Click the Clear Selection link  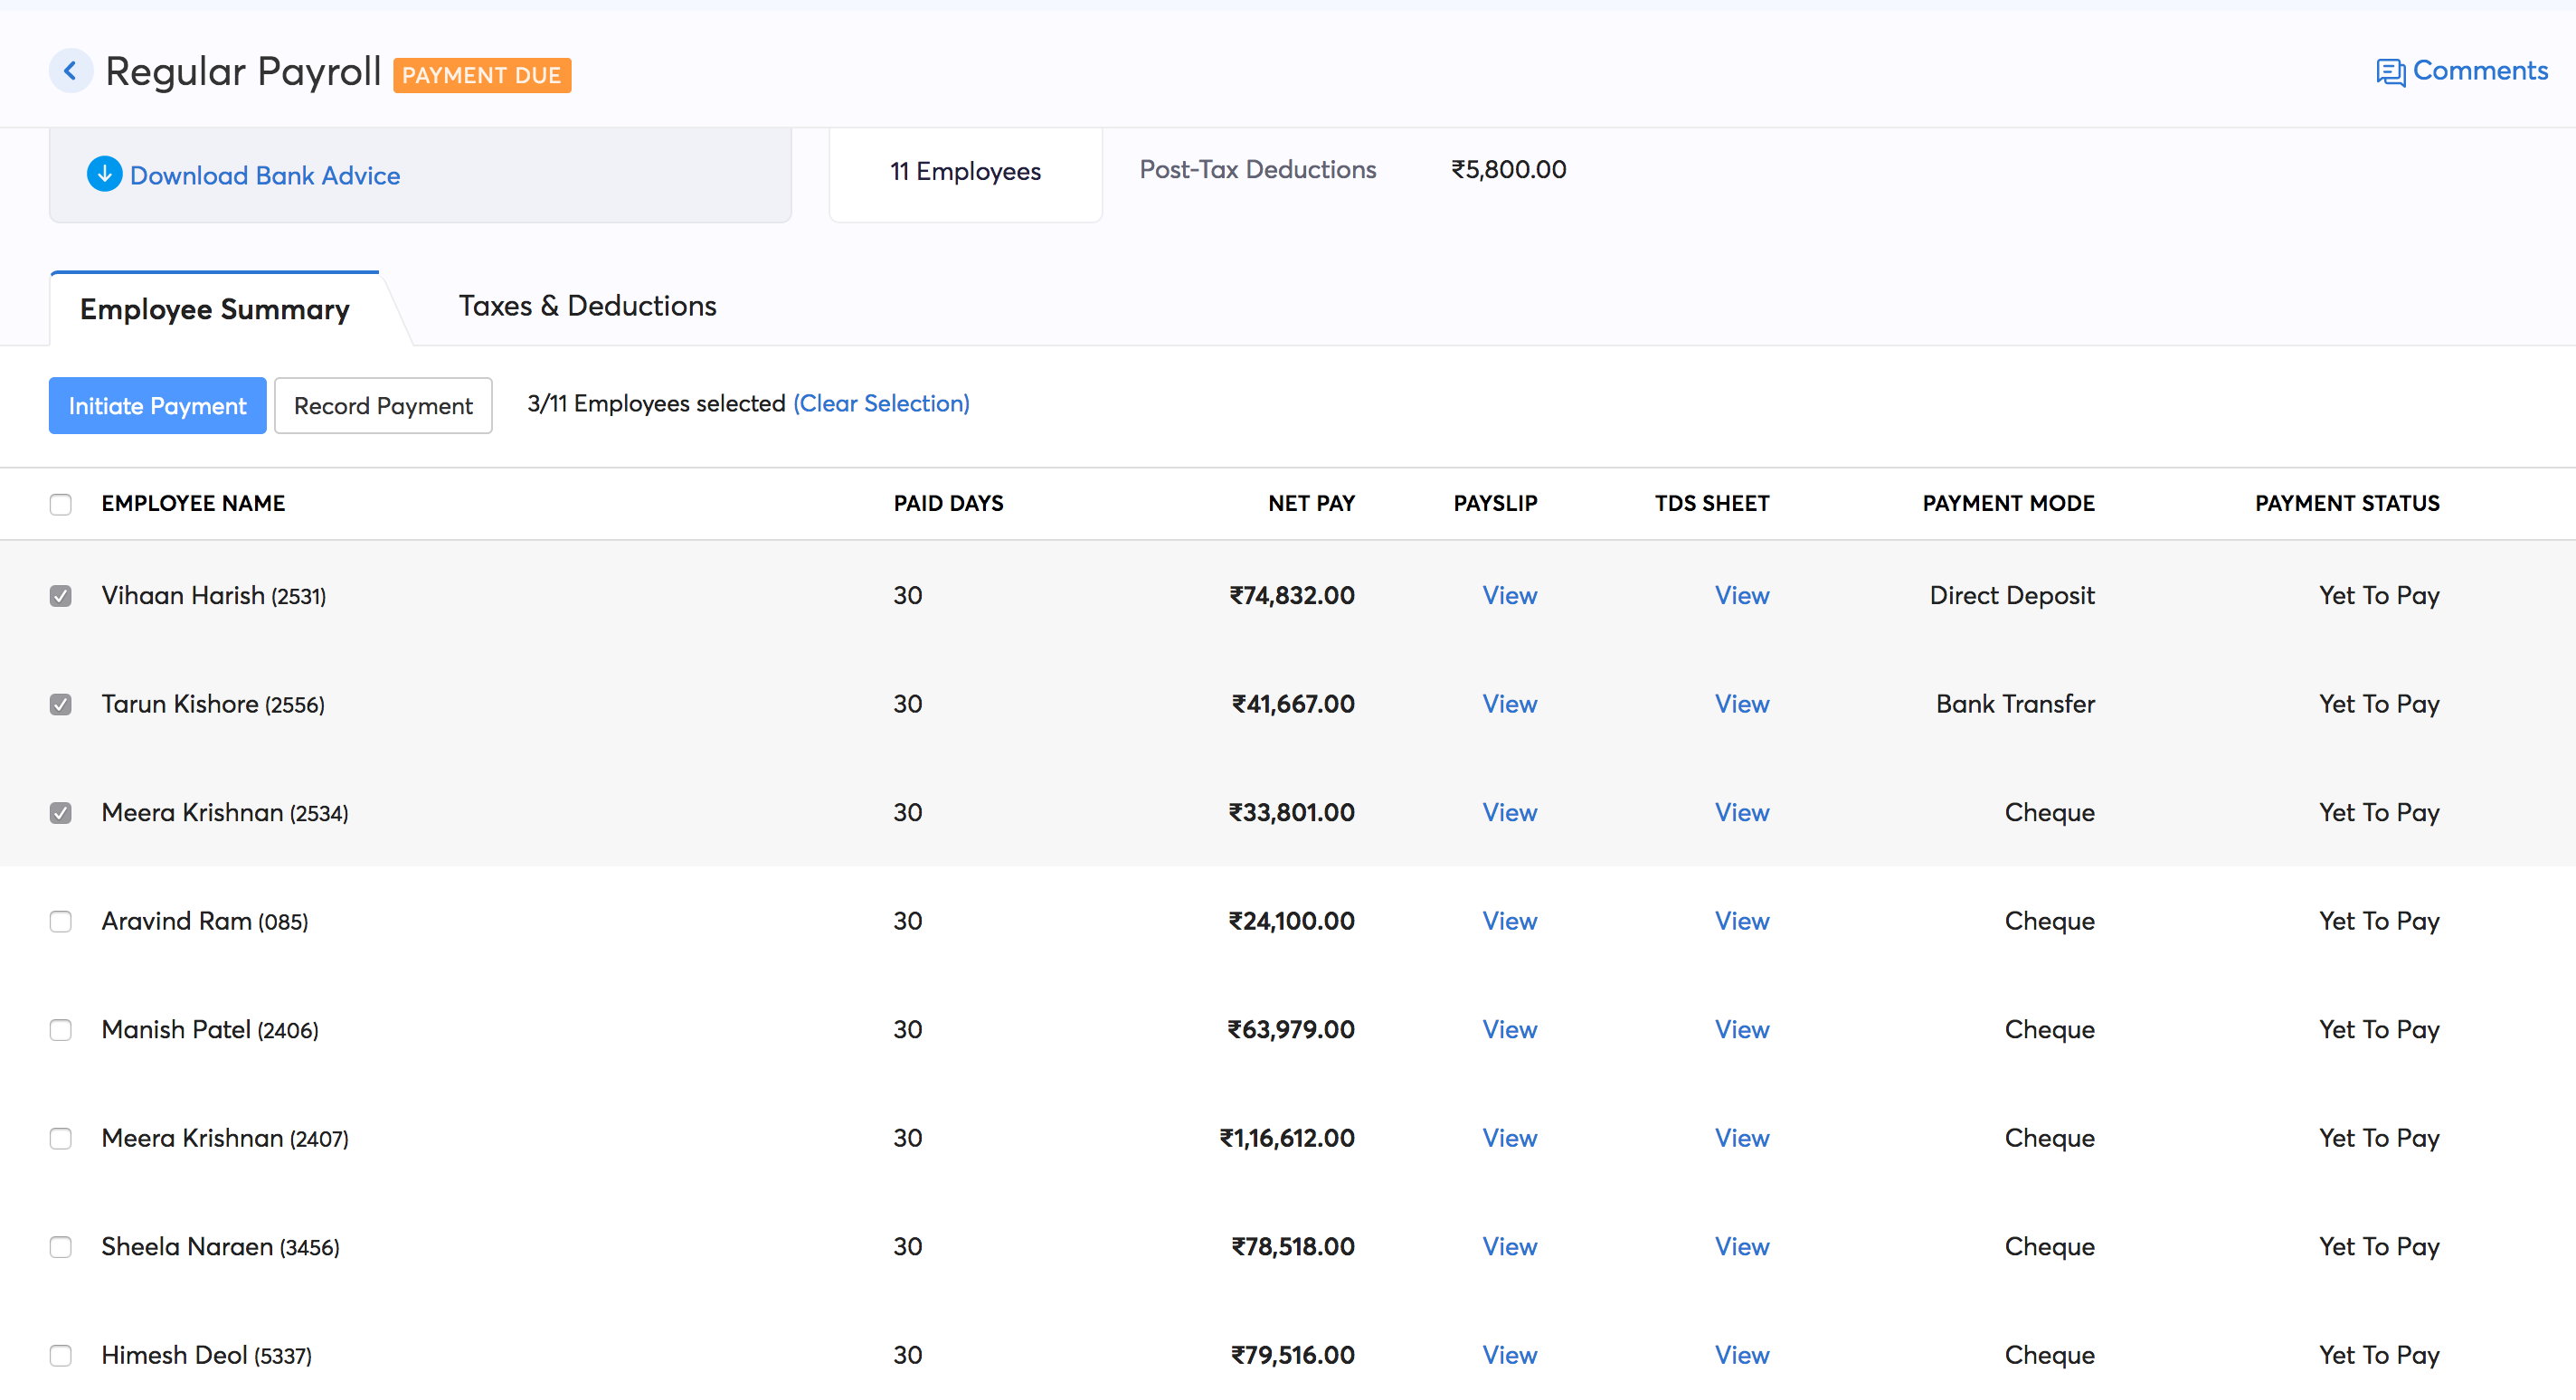click(880, 403)
